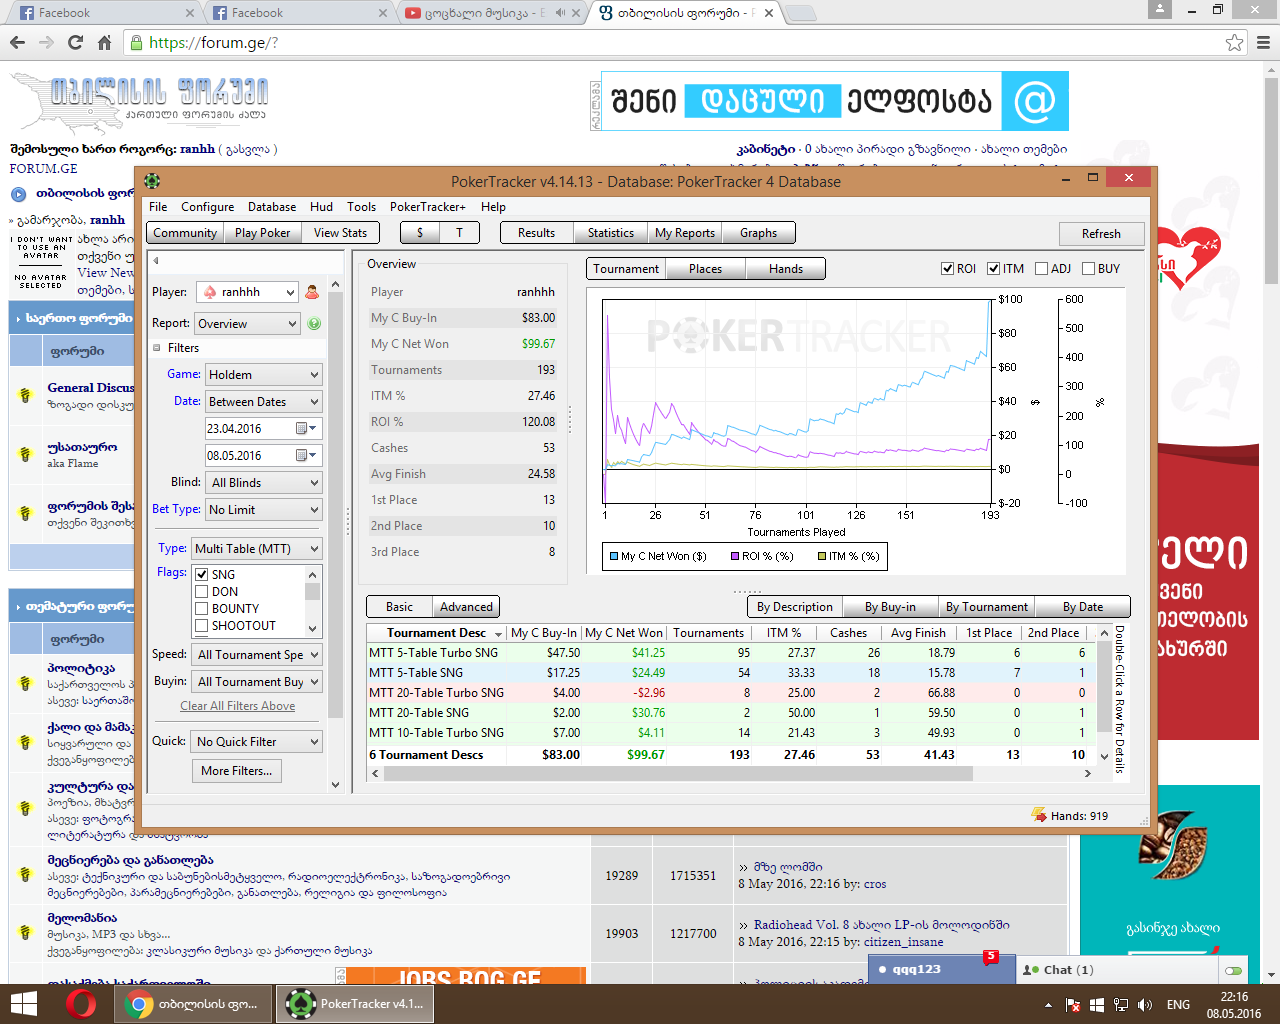Uncheck the ITM graph checkbox
The height and width of the screenshot is (1024, 1280).
994,269
